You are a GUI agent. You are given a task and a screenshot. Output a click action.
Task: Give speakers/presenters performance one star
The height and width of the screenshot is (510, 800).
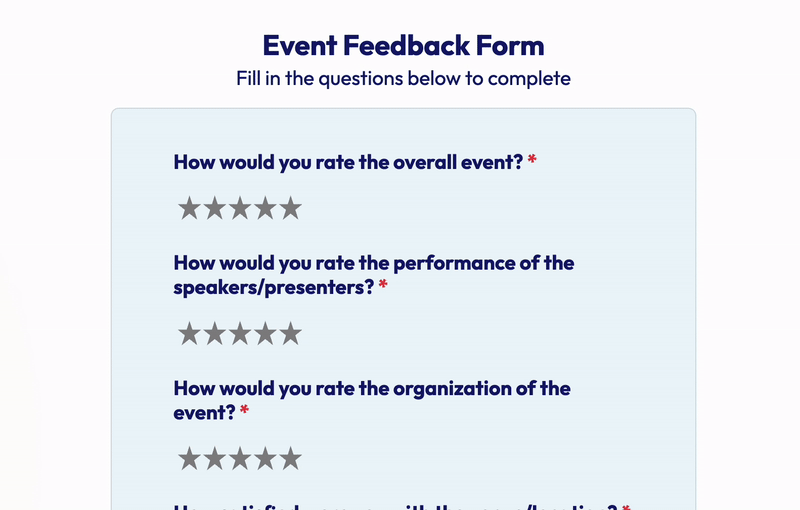[x=190, y=334]
